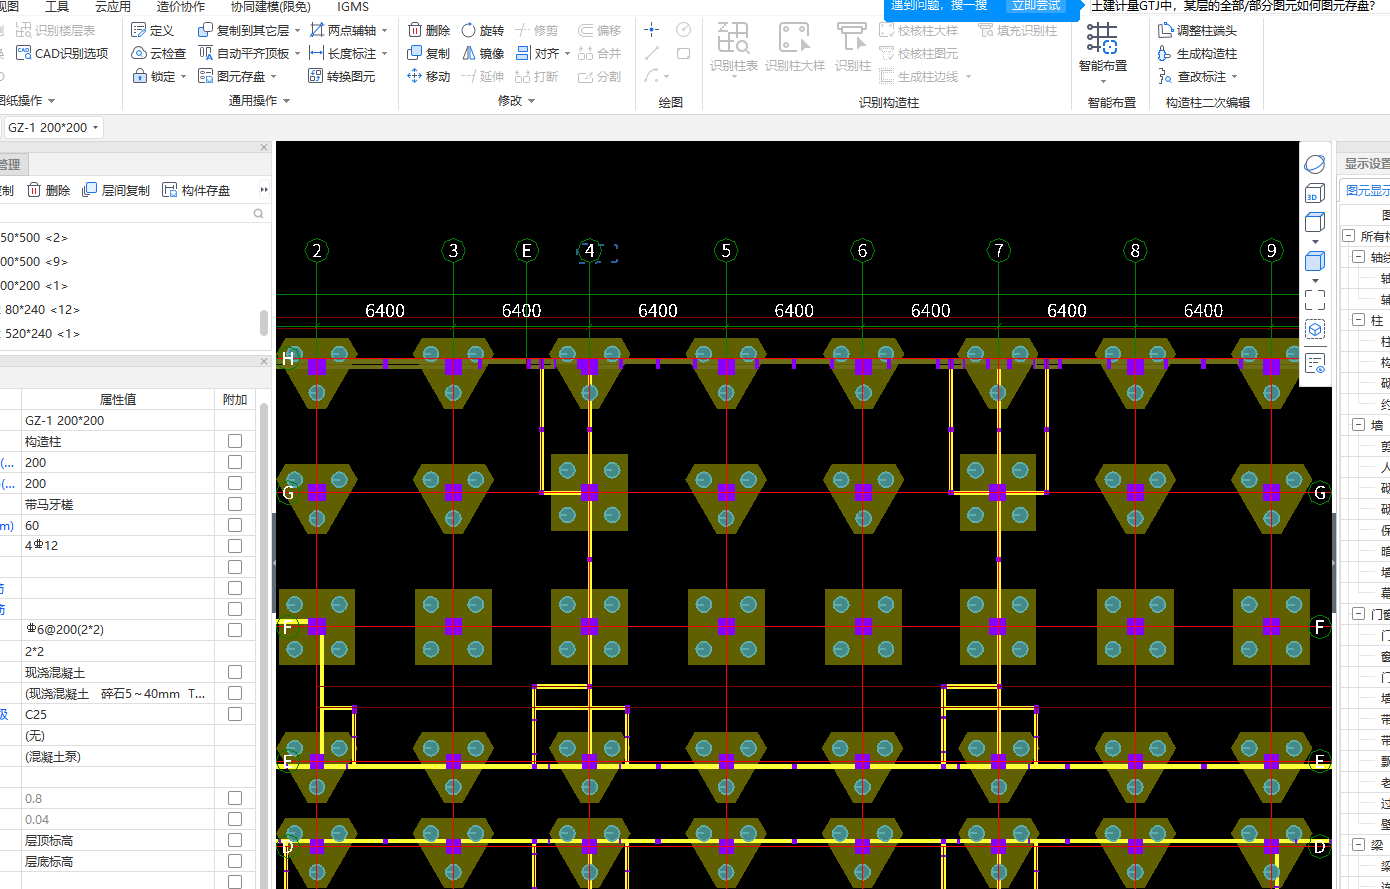Toggle the orbit view icon in canvas toolbar
The height and width of the screenshot is (889, 1390).
(1315, 164)
